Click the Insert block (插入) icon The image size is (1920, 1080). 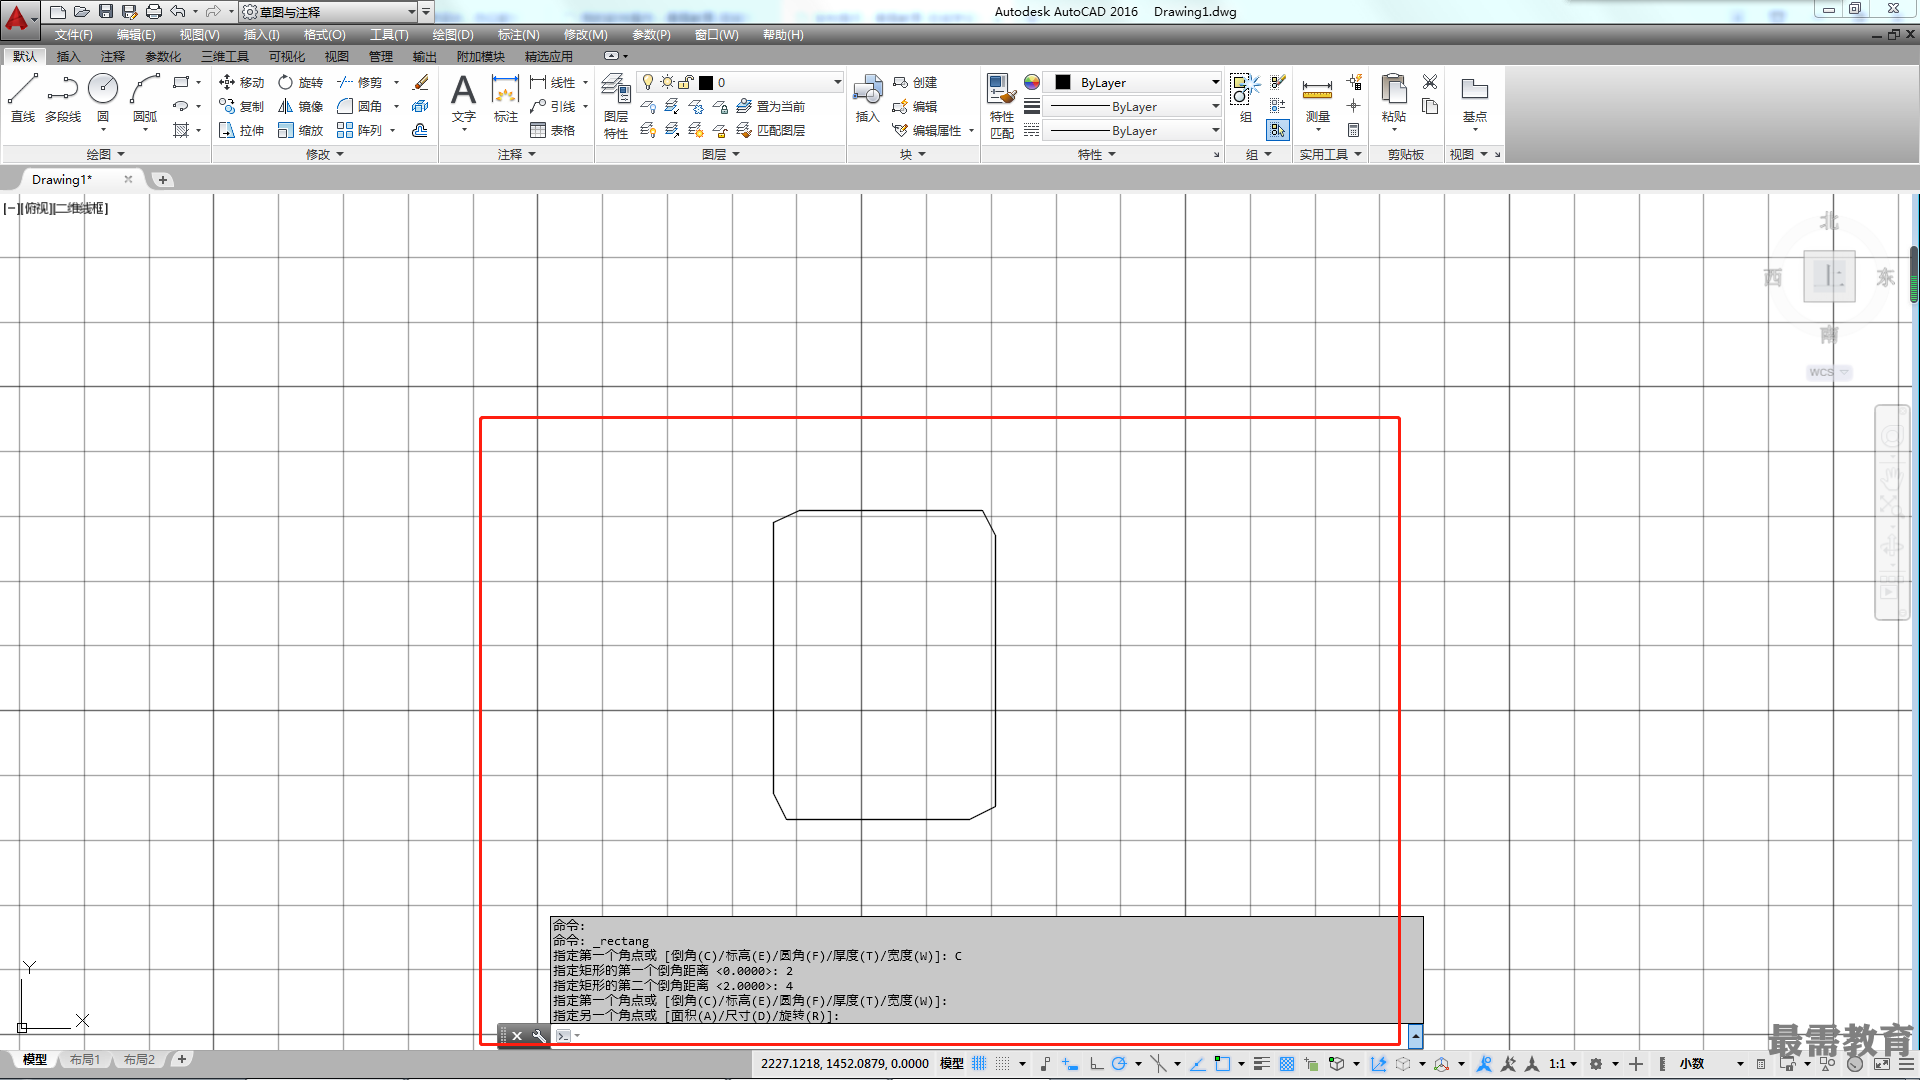pyautogui.click(x=867, y=98)
